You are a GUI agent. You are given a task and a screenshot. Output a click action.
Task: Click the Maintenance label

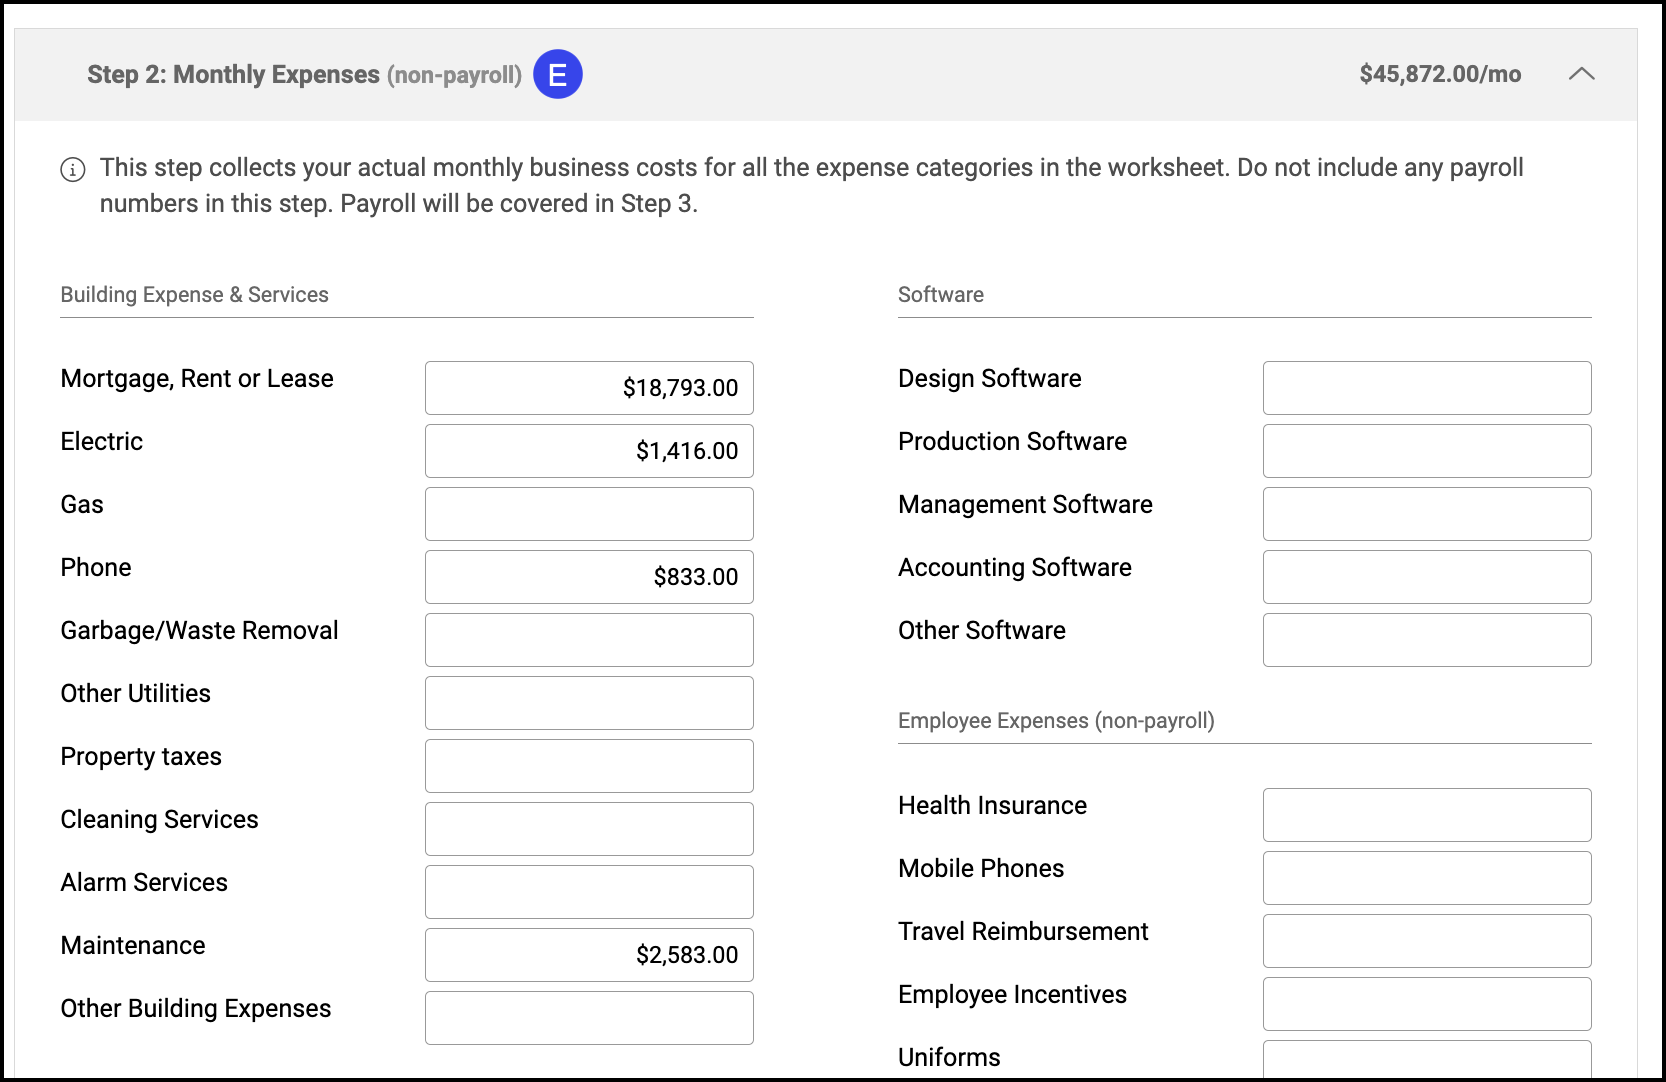point(133,946)
